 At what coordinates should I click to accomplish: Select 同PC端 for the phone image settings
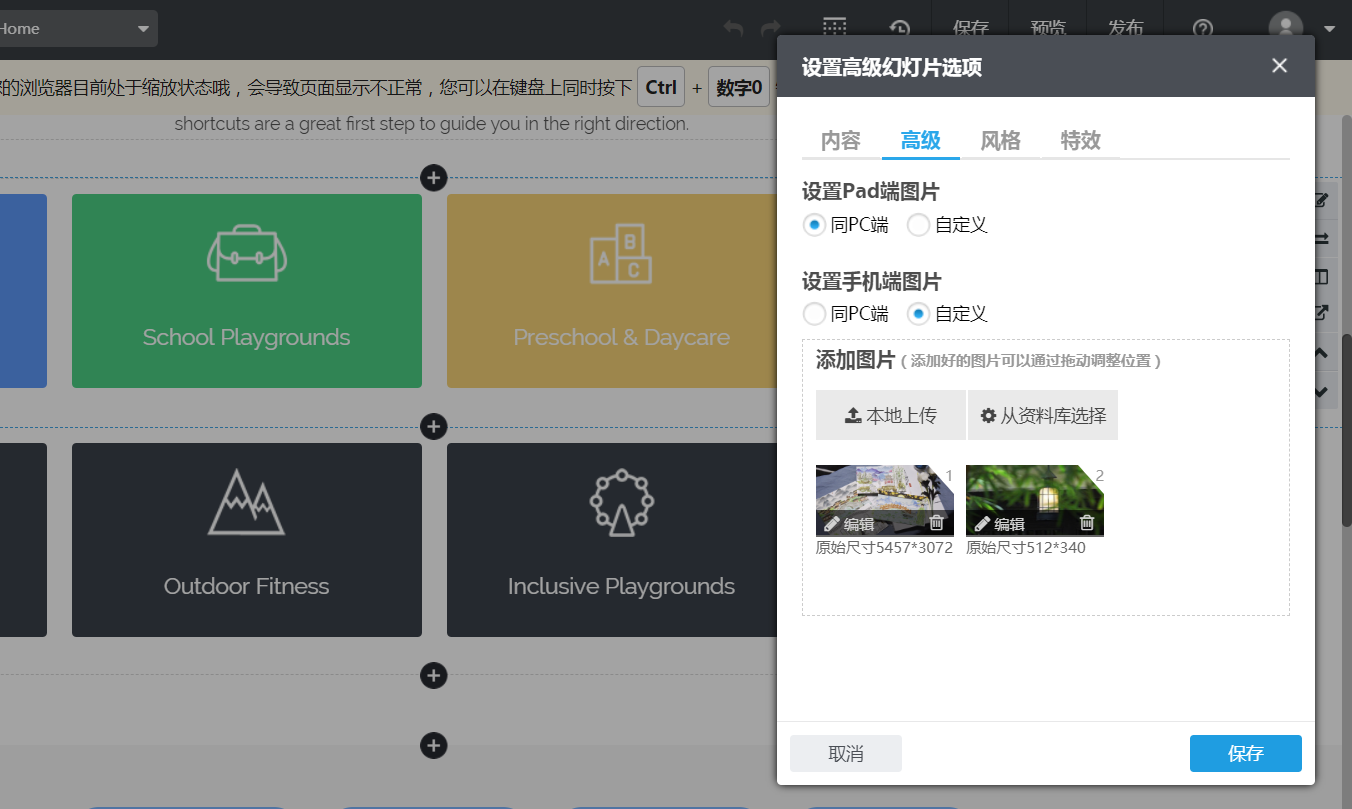click(814, 313)
